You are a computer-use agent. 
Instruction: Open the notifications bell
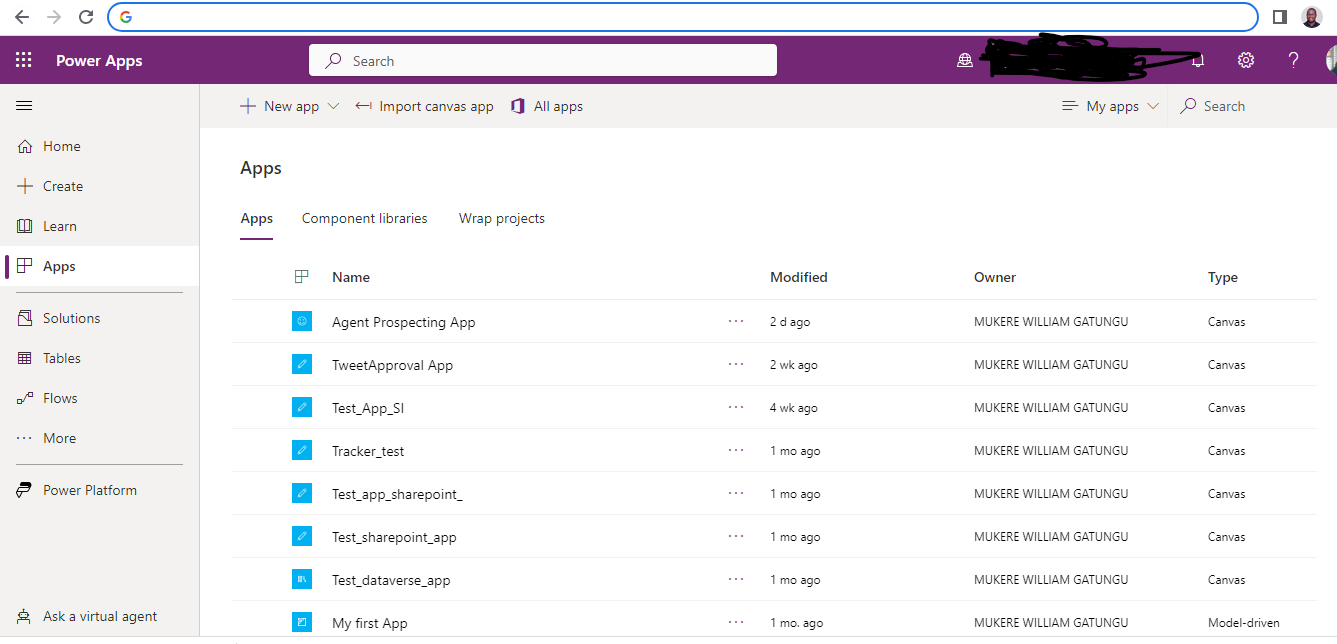[1198, 61]
